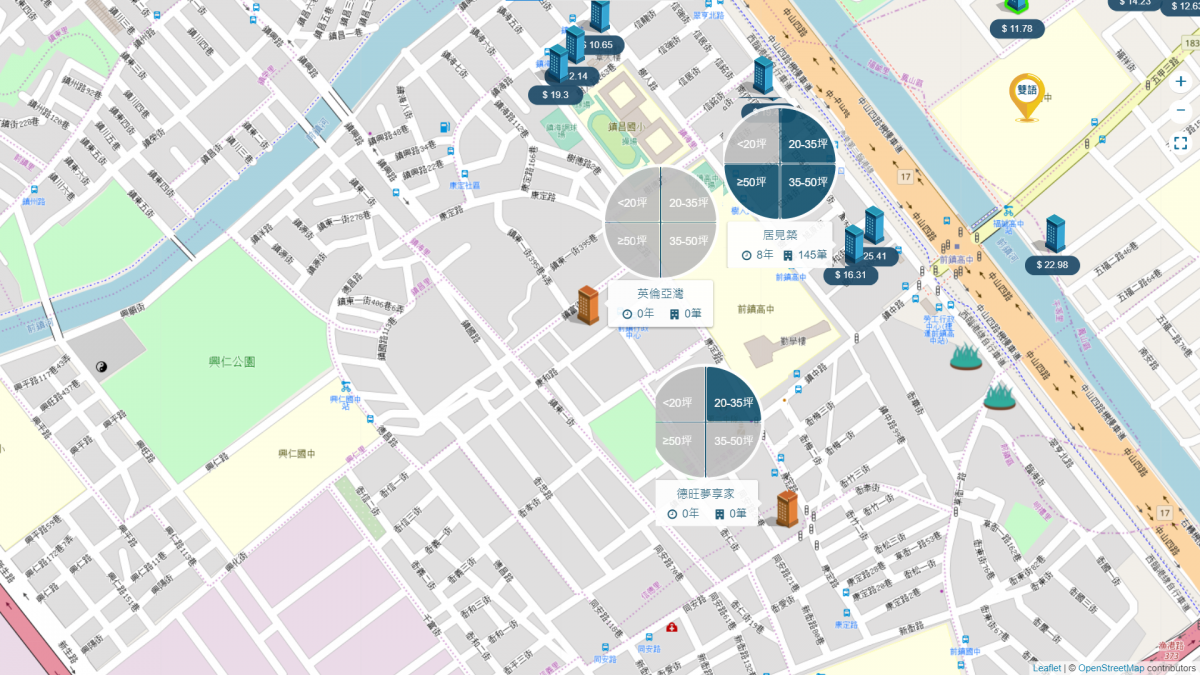Viewport: 1200px width, 675px height.
Task: Click the $ 19.3 price label
Action: tap(555, 95)
